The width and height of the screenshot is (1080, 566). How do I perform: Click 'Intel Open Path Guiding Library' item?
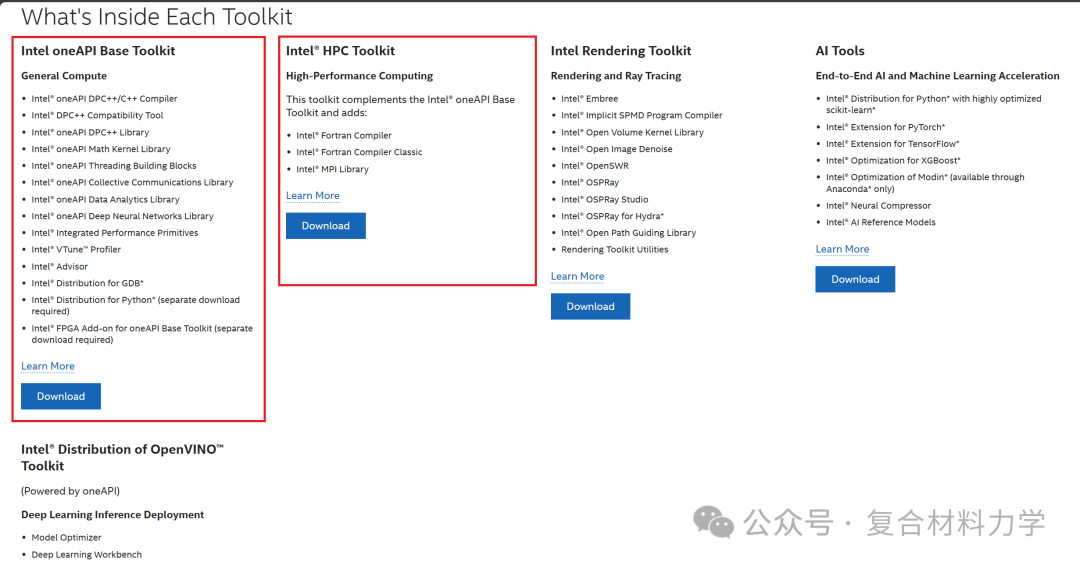pyautogui.click(x=628, y=233)
